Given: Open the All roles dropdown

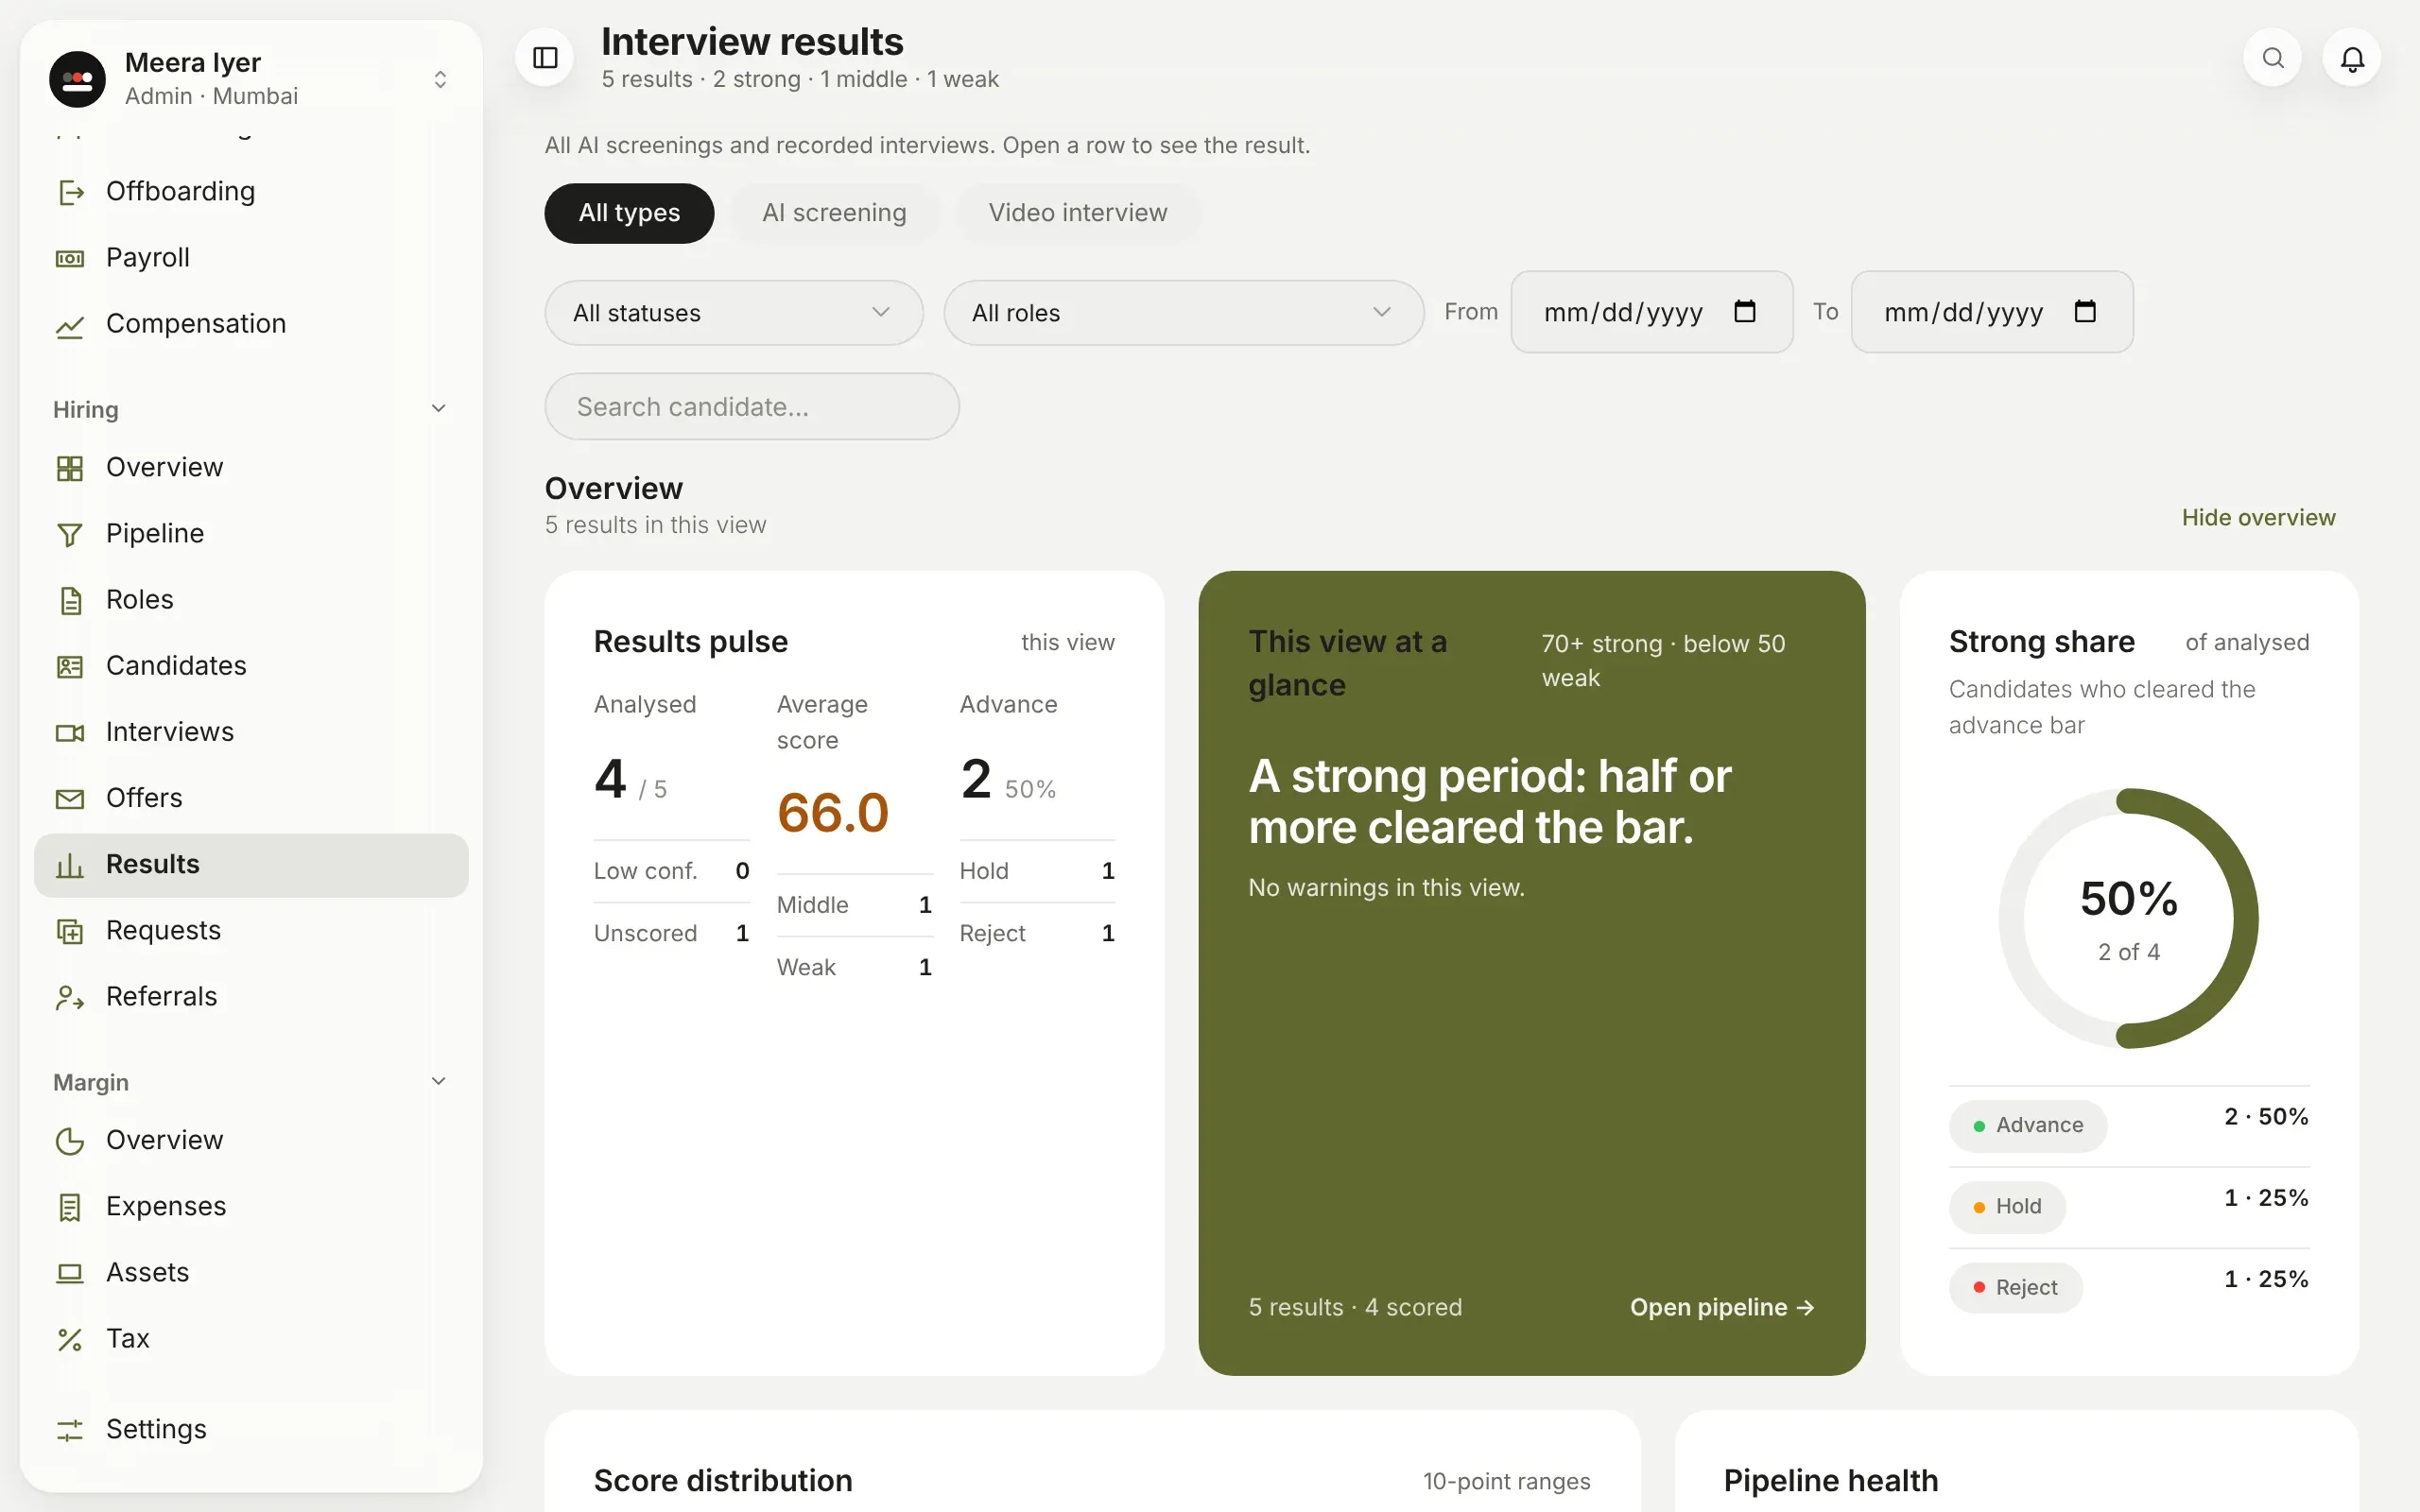Looking at the screenshot, I should pos(1184,313).
